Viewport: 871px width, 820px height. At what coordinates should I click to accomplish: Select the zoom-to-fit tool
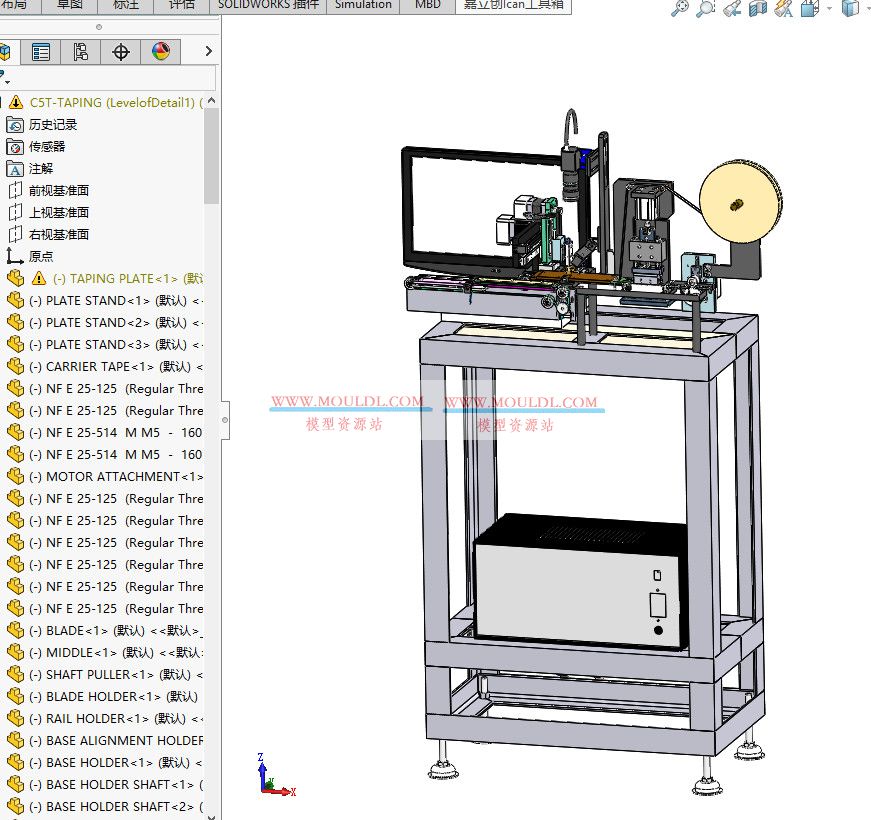[680, 8]
